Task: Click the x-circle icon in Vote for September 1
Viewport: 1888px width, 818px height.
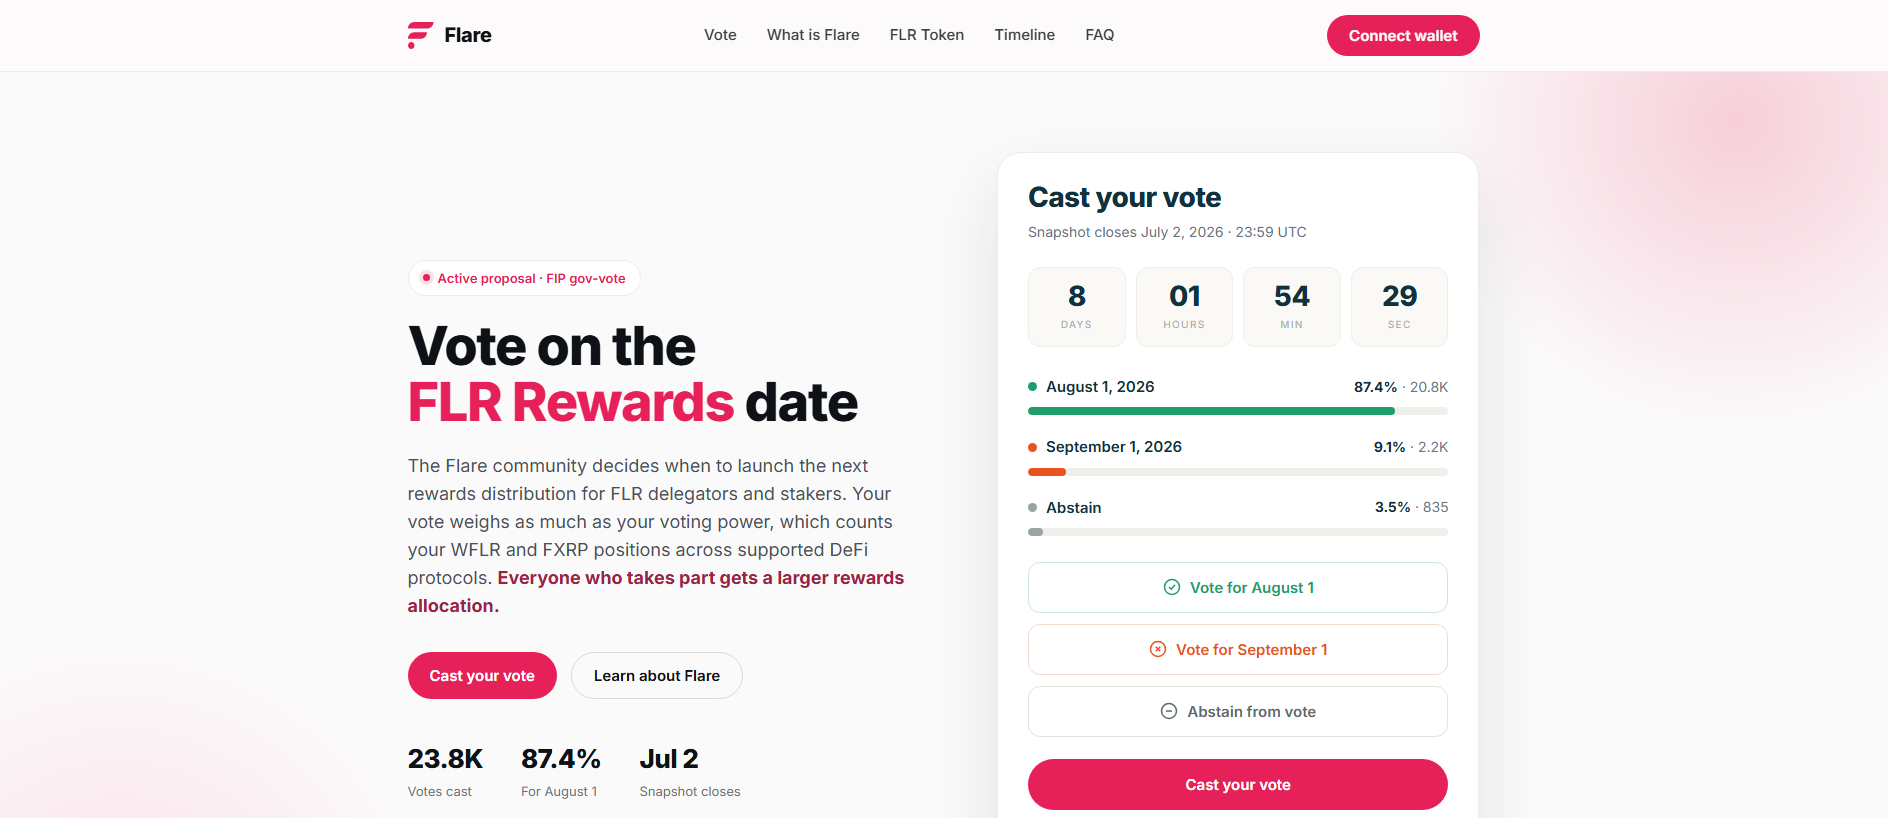Action: click(1158, 649)
